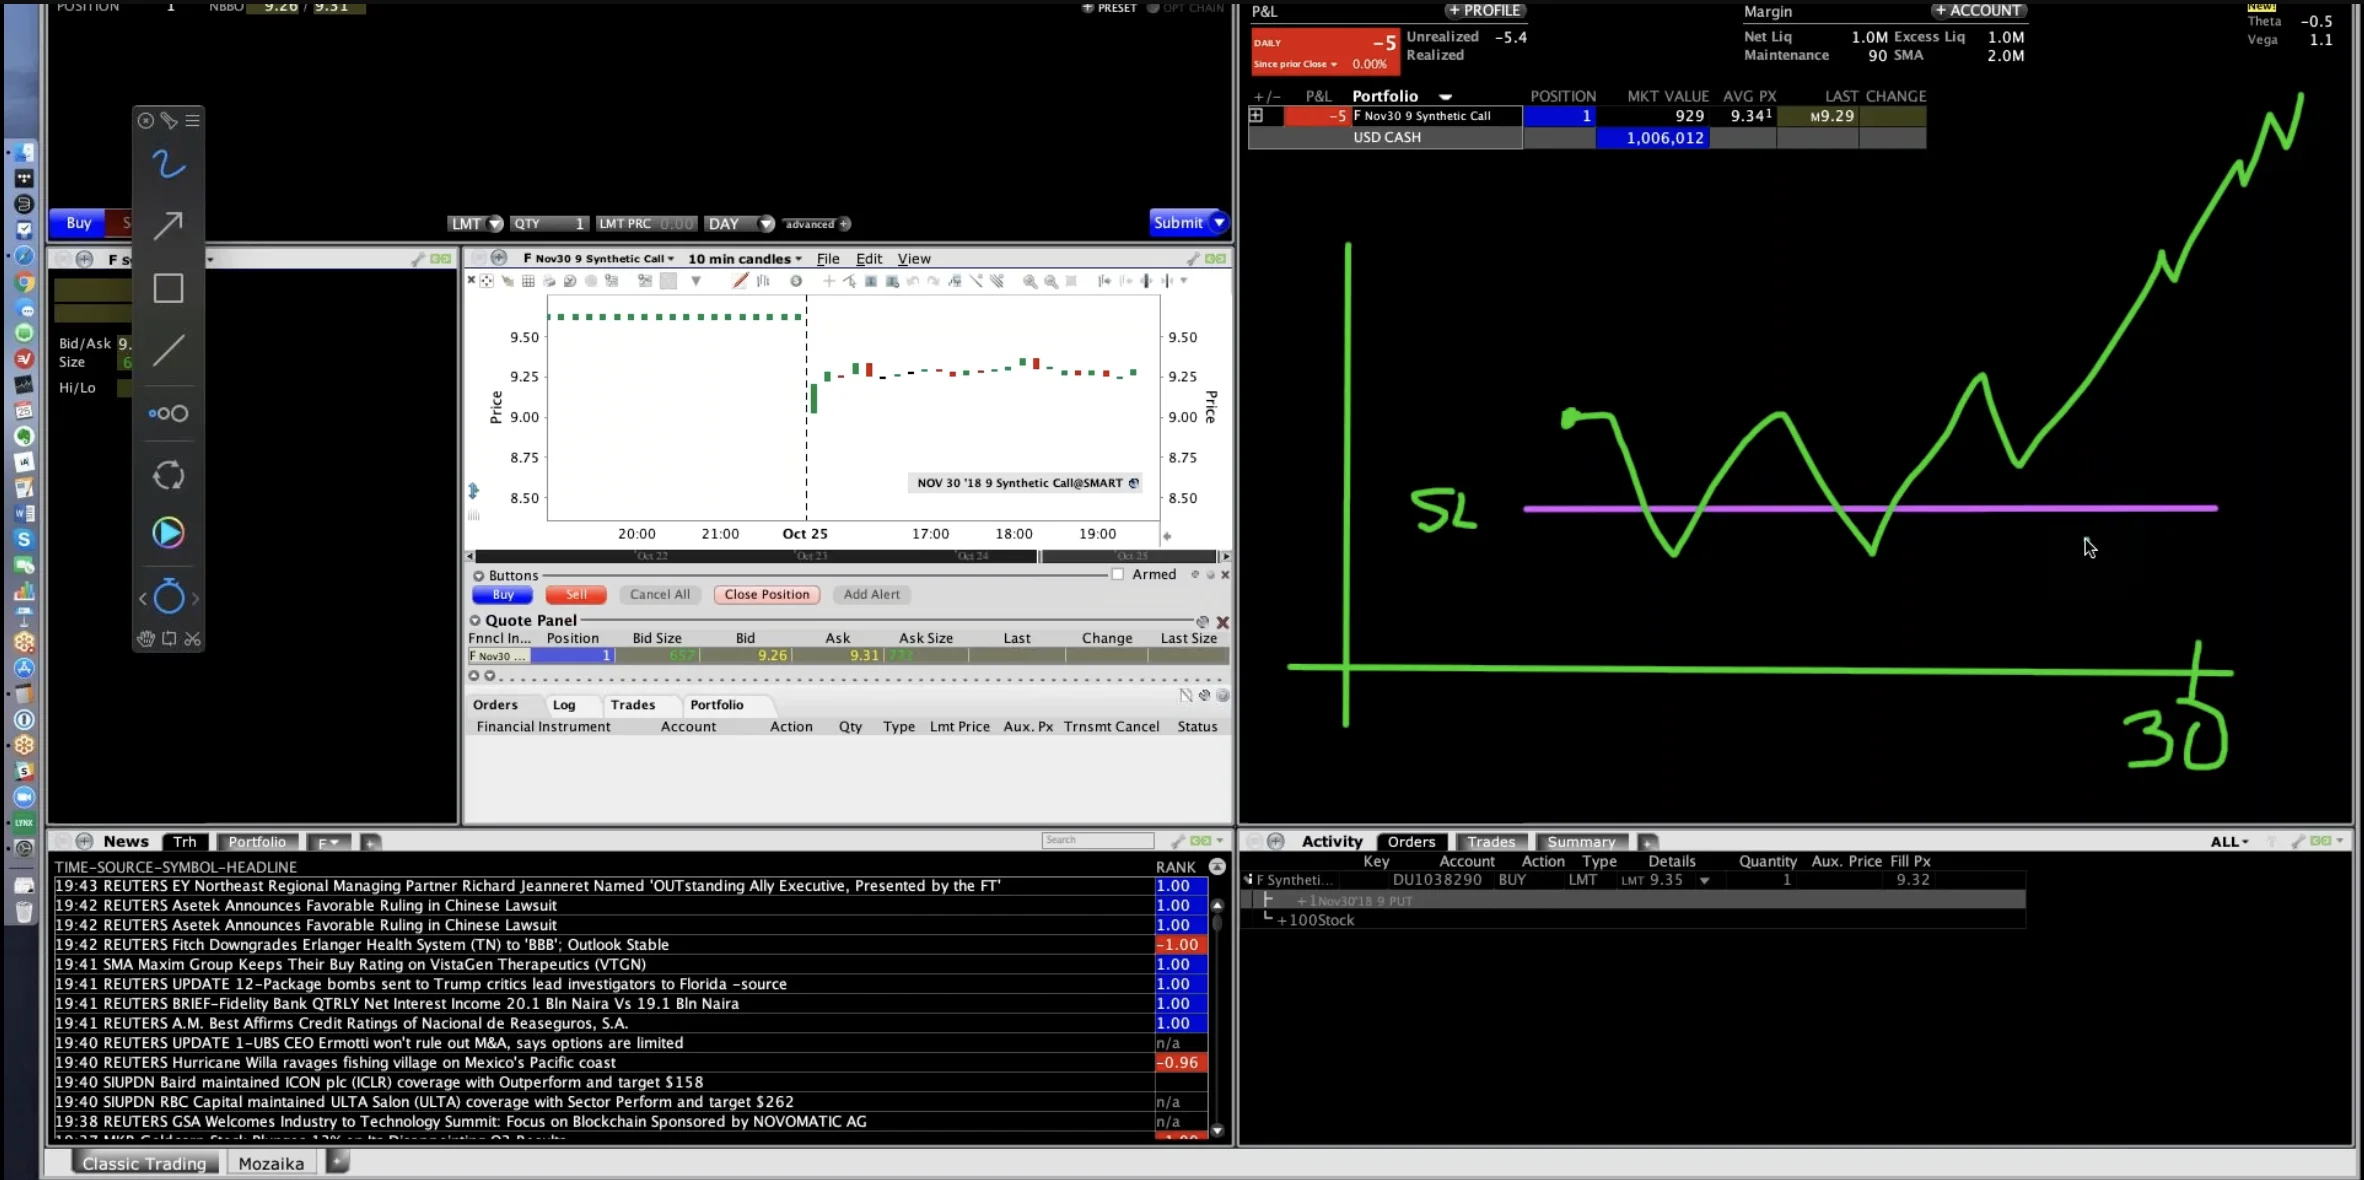Click the Close Position button
The image size is (2364, 1180).
(766, 594)
